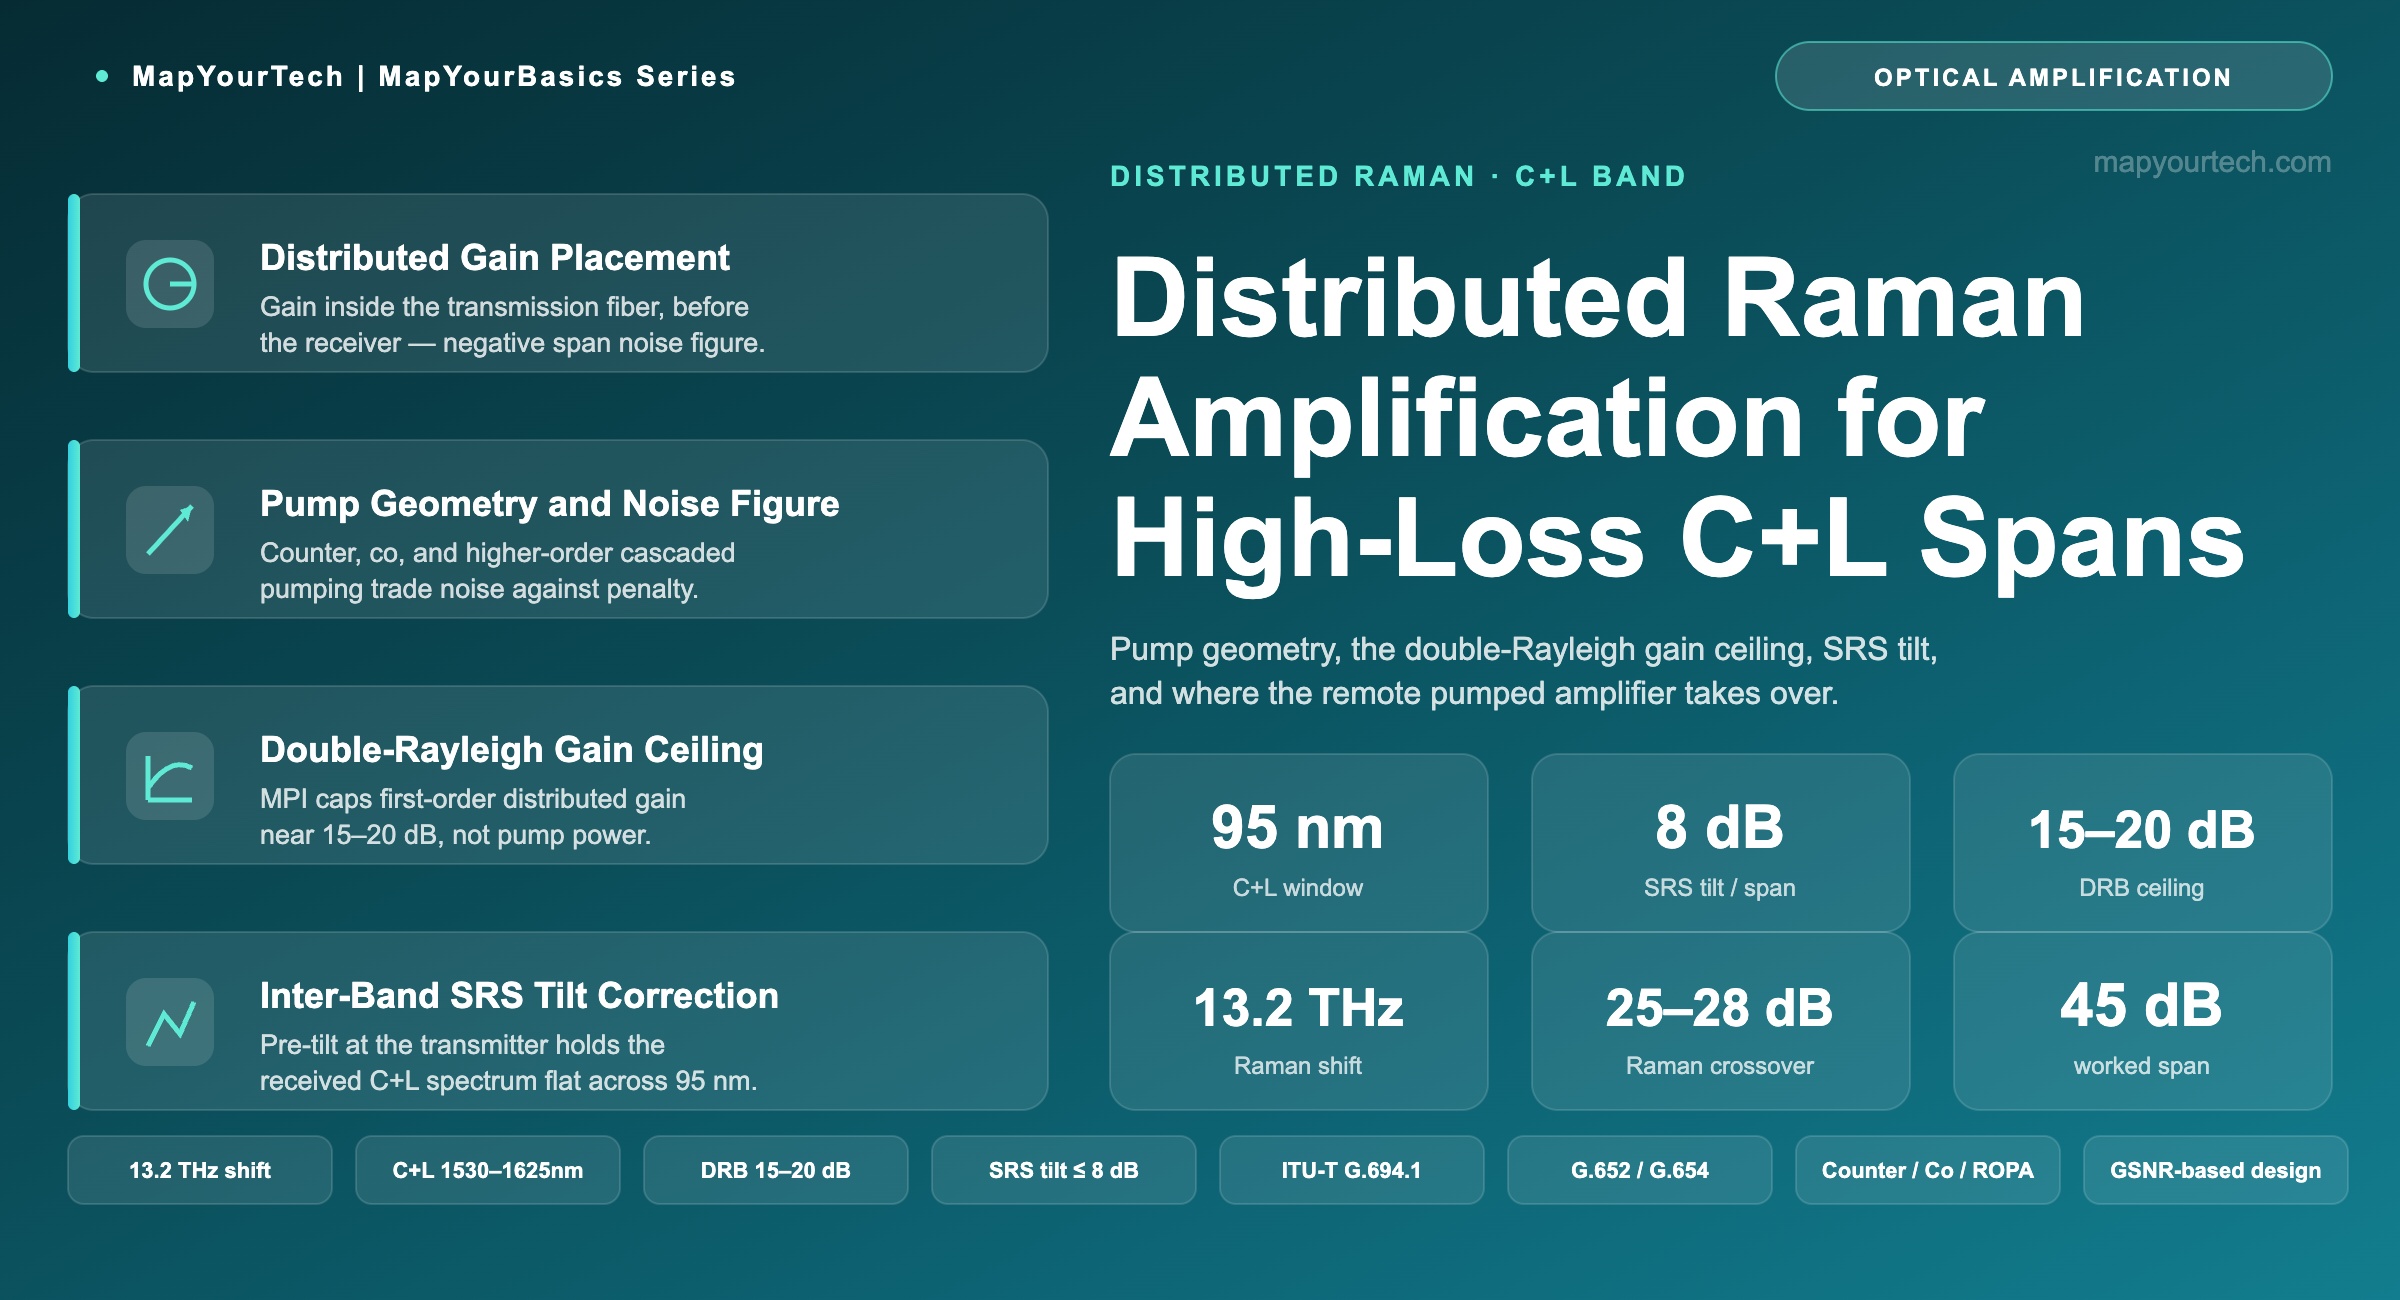Click the Inter-Band SRS Tilt Correction heading
Viewport: 2400px width, 1300px height.
pyautogui.click(x=519, y=996)
